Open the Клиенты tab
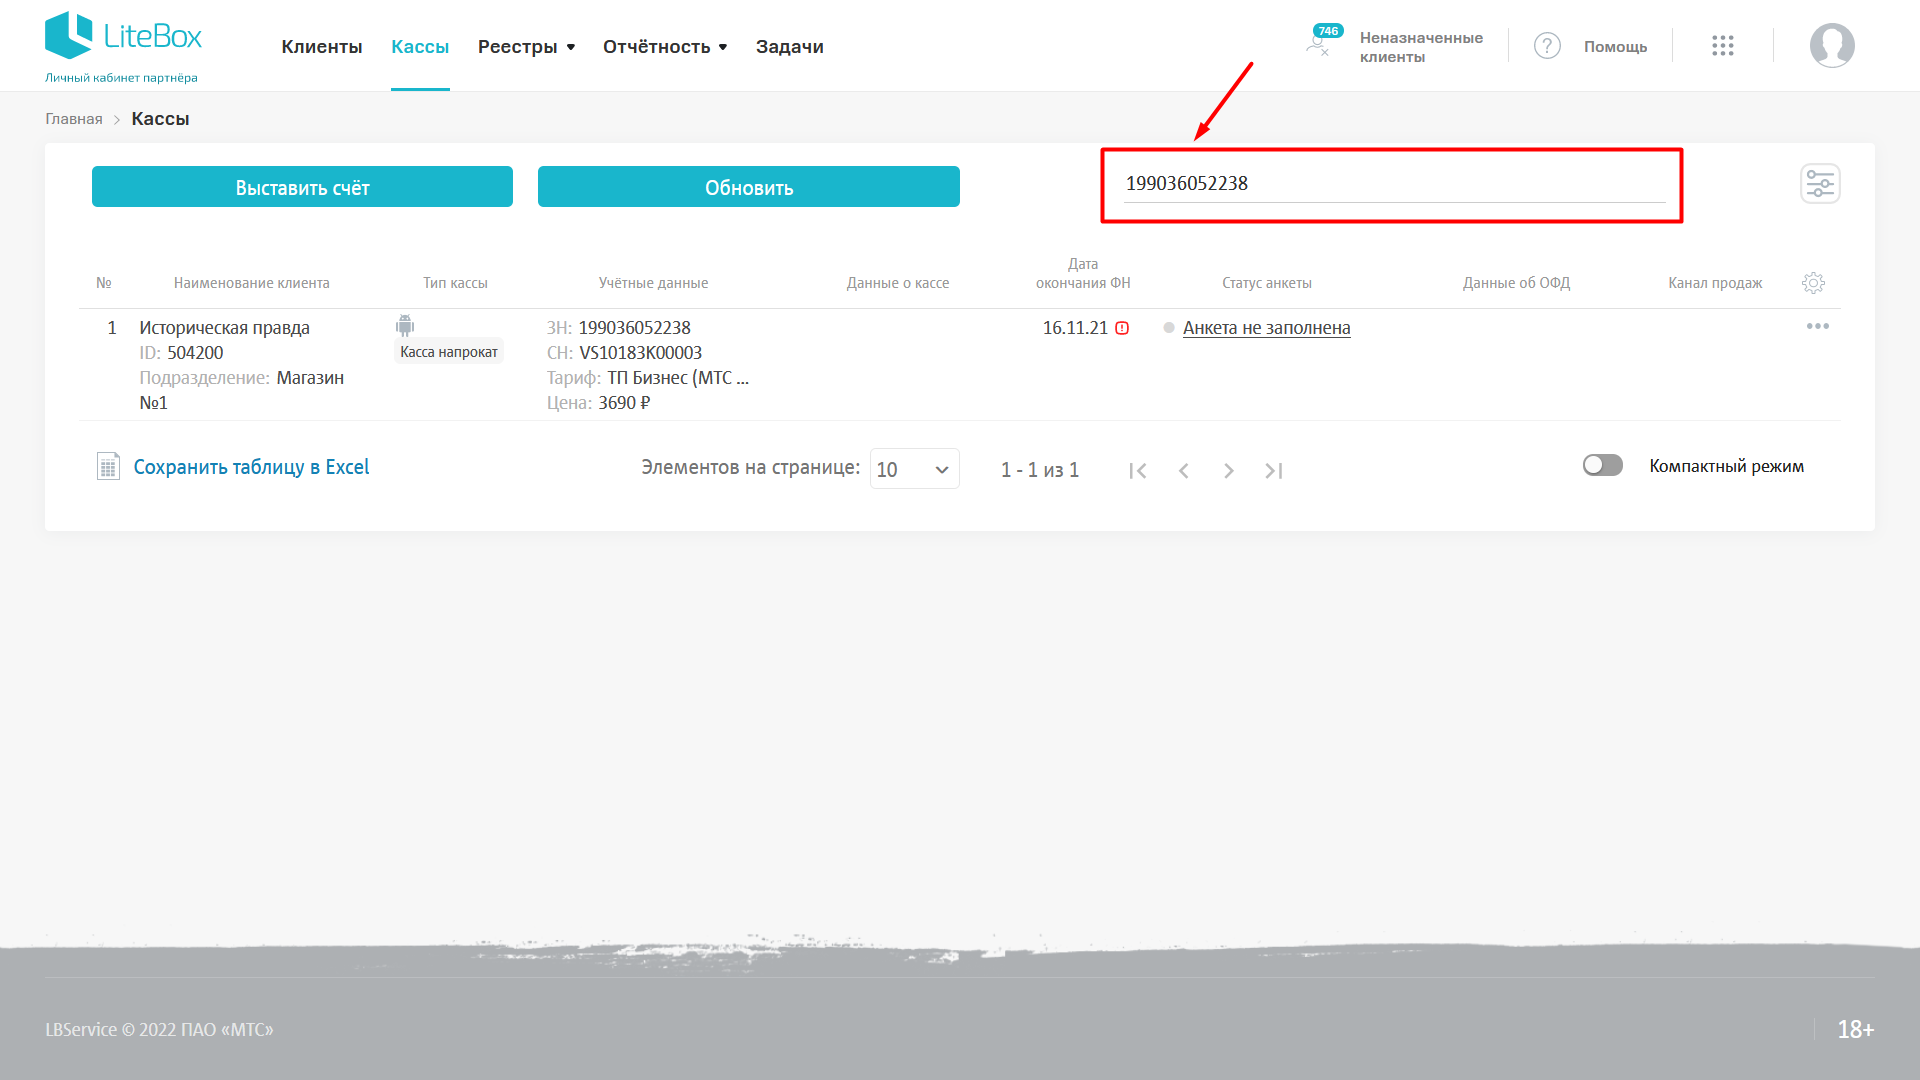The image size is (1920, 1080). pyautogui.click(x=322, y=47)
